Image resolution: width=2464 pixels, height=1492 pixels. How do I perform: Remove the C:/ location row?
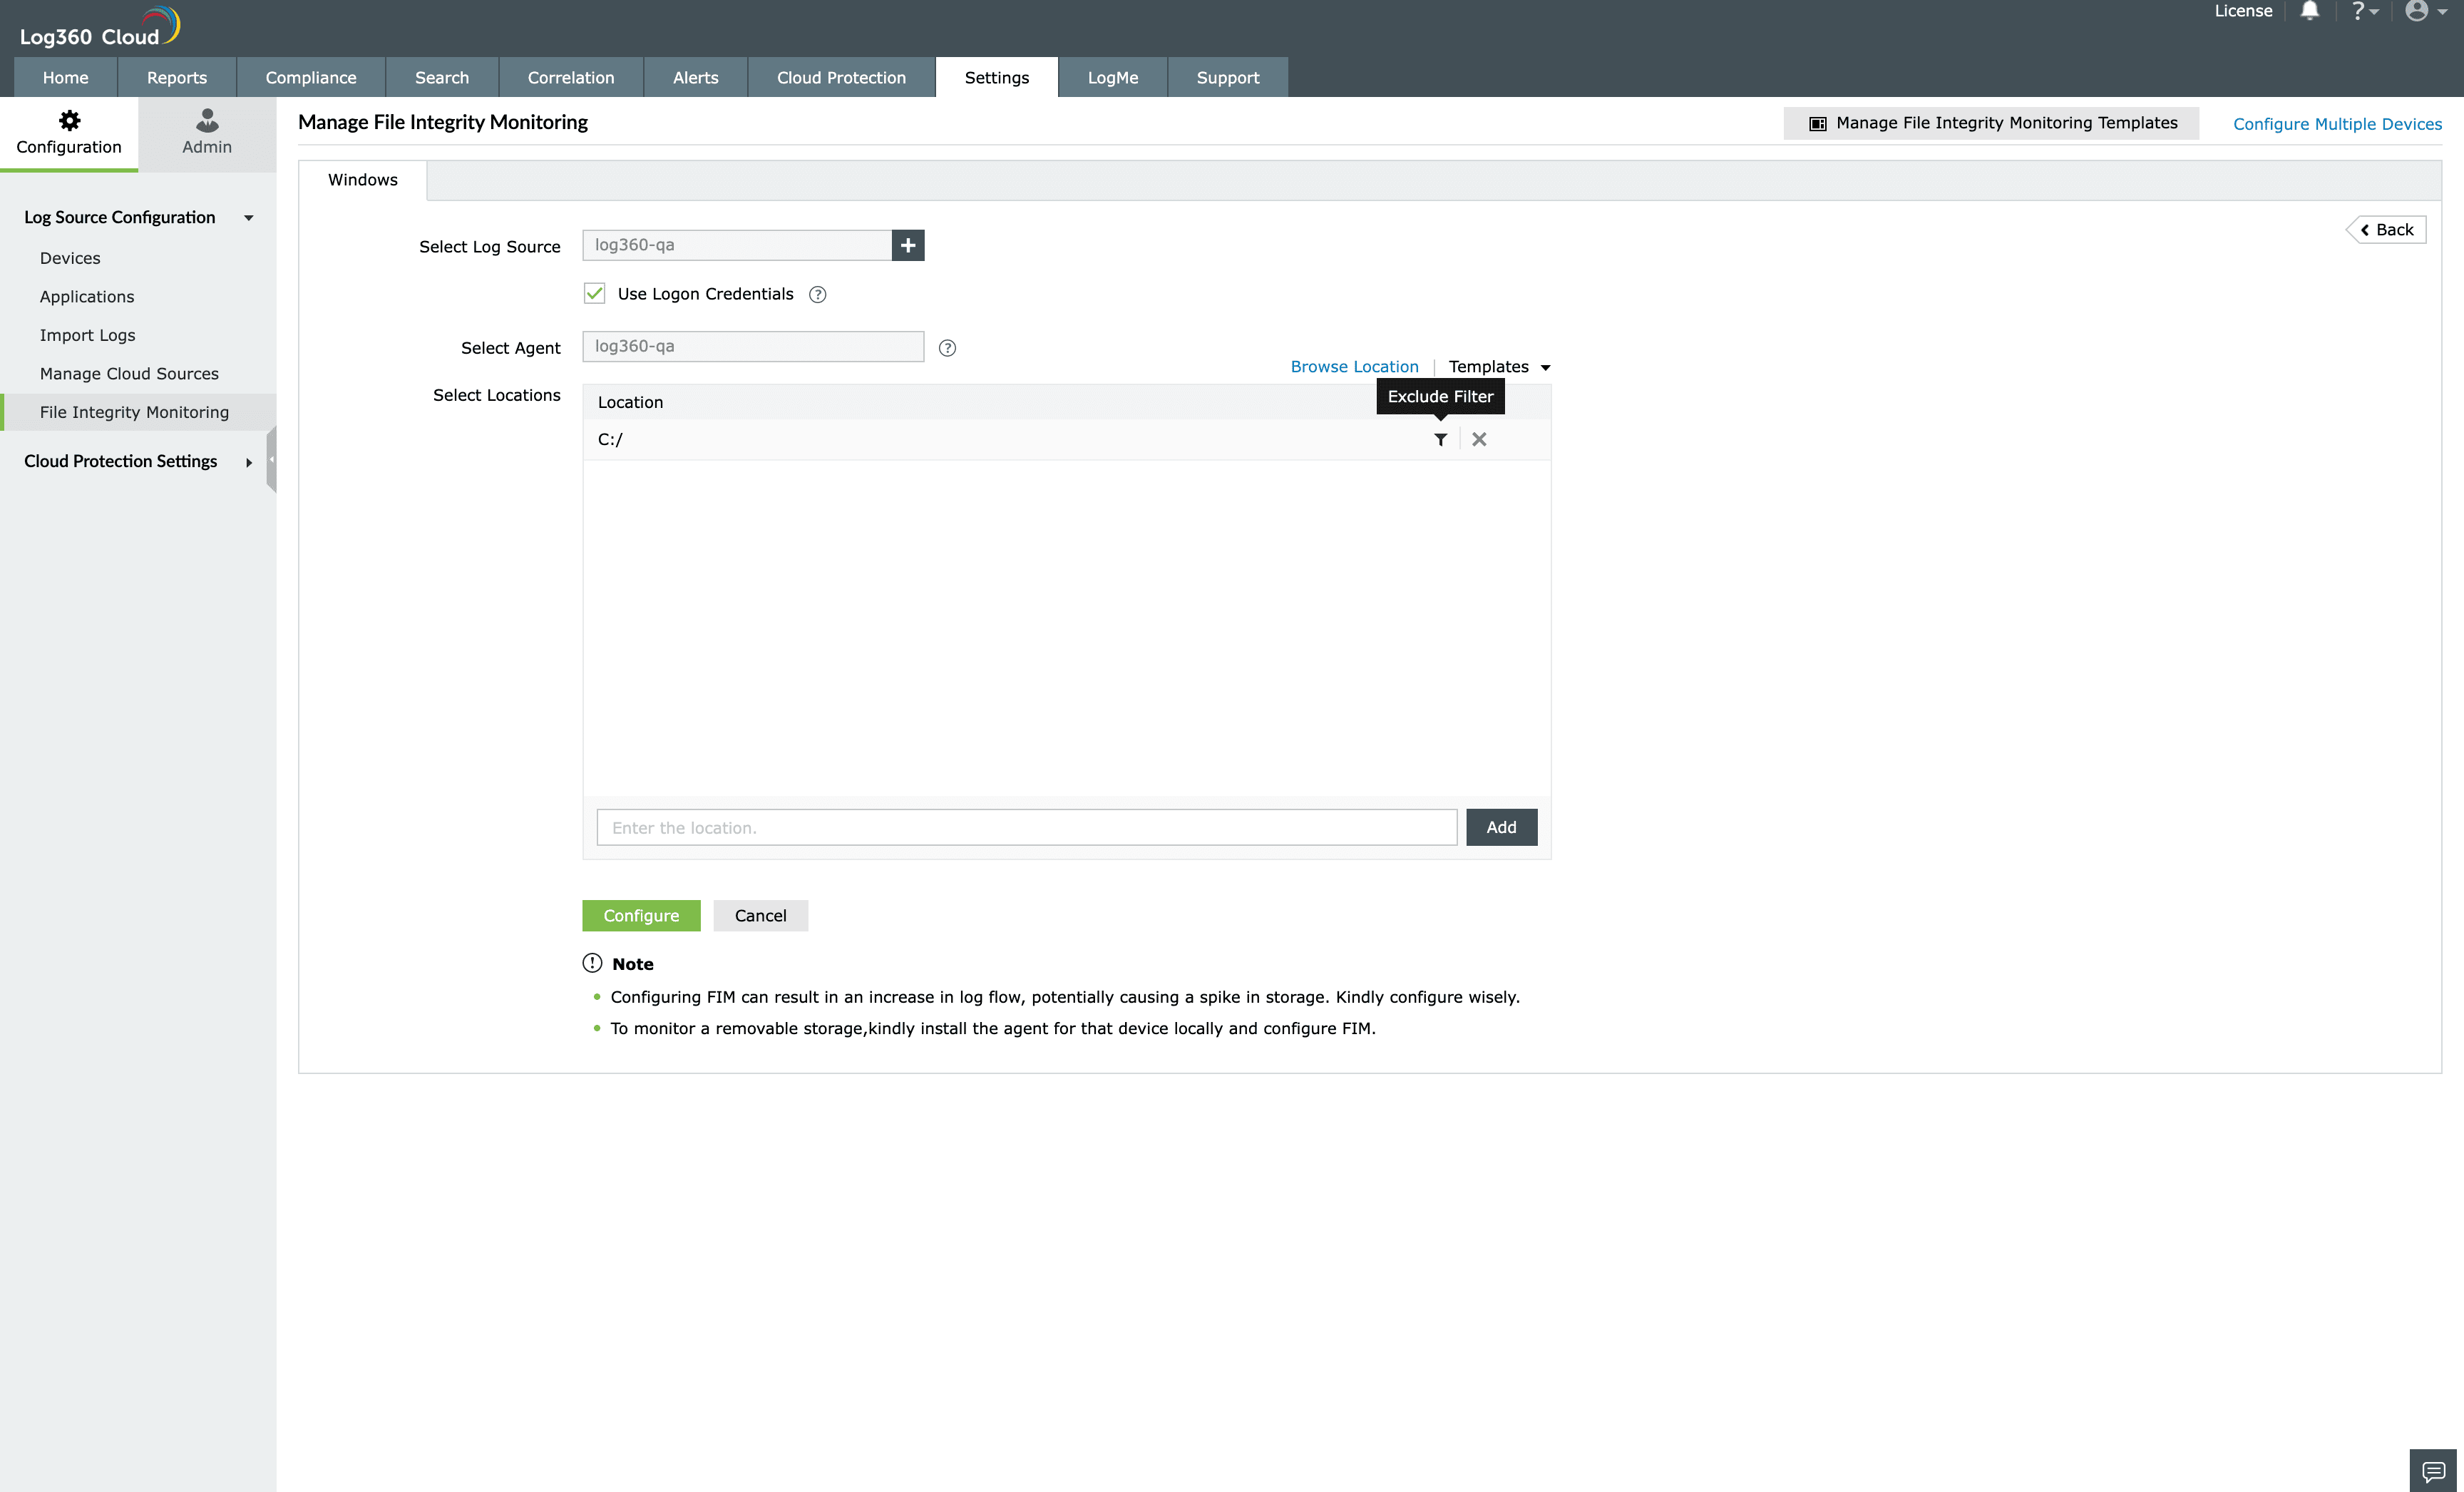coord(1479,439)
